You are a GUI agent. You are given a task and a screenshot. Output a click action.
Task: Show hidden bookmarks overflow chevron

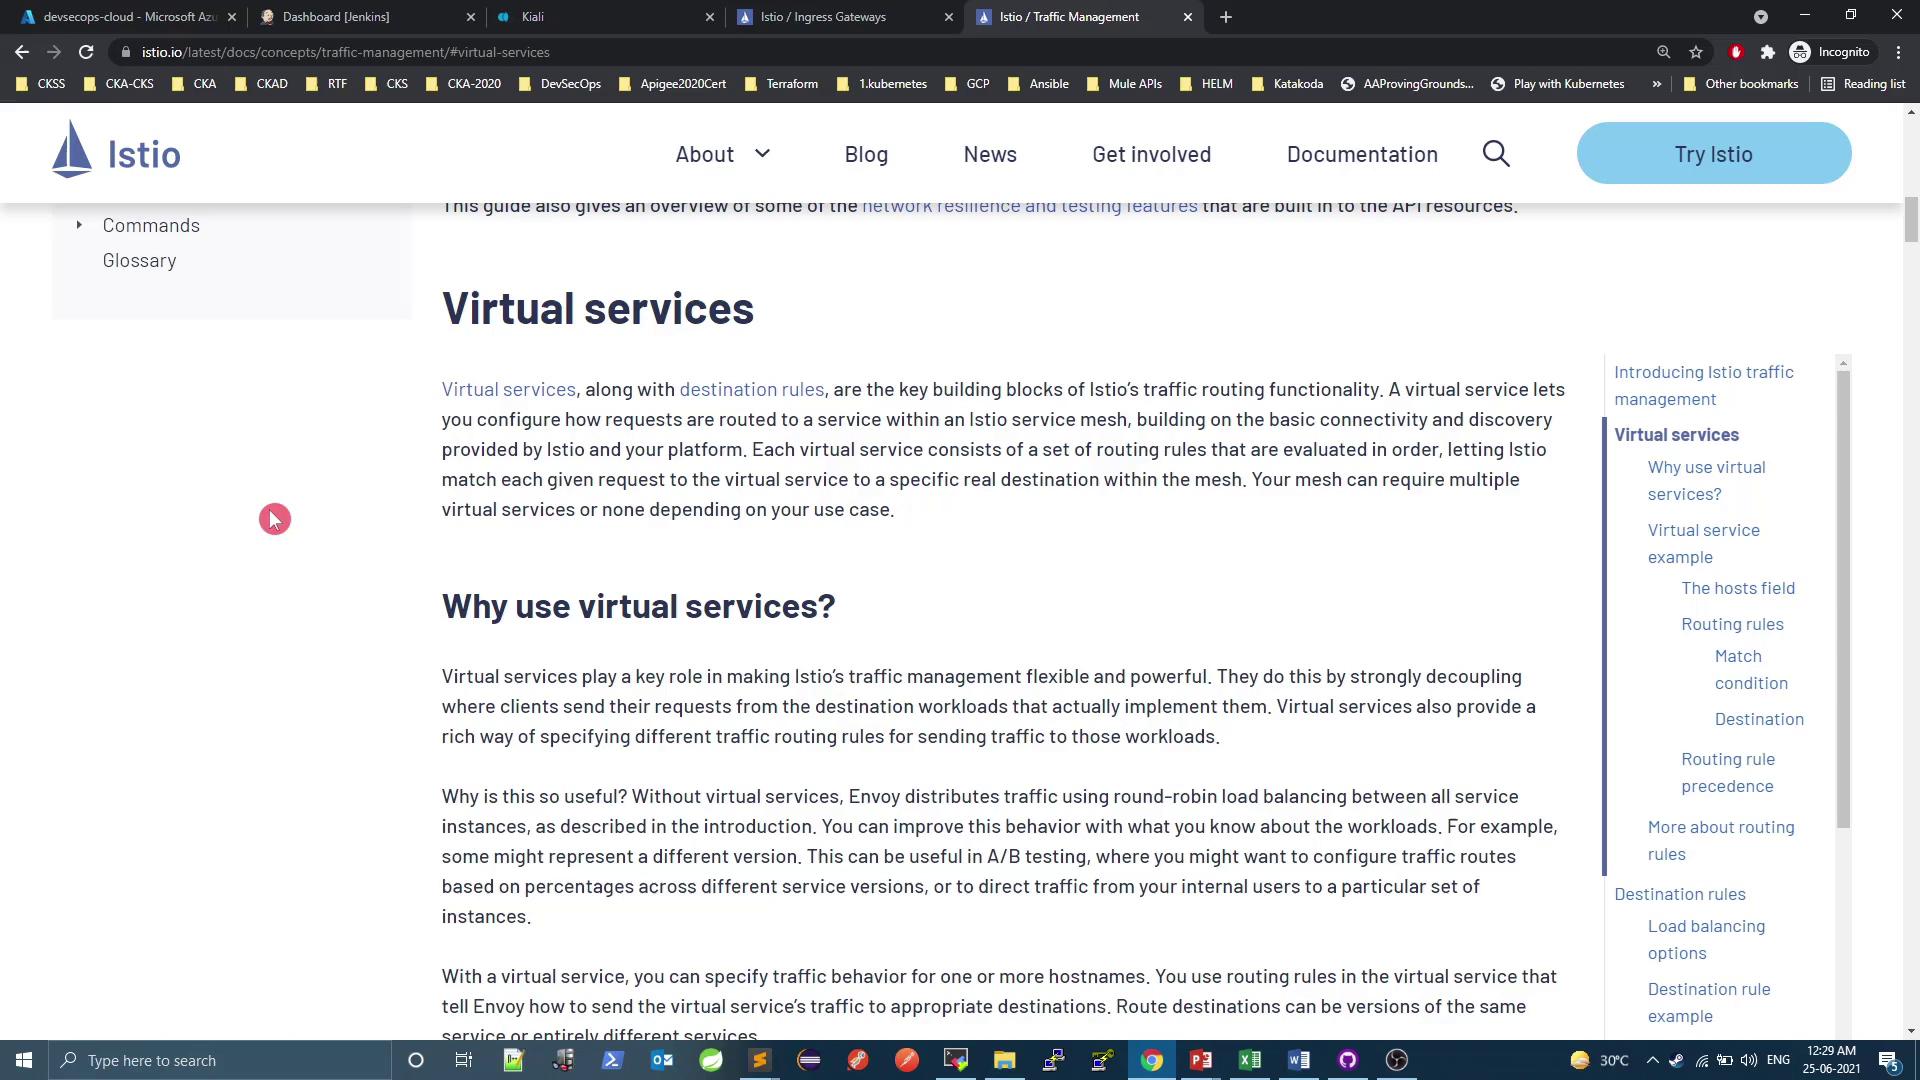(1656, 84)
